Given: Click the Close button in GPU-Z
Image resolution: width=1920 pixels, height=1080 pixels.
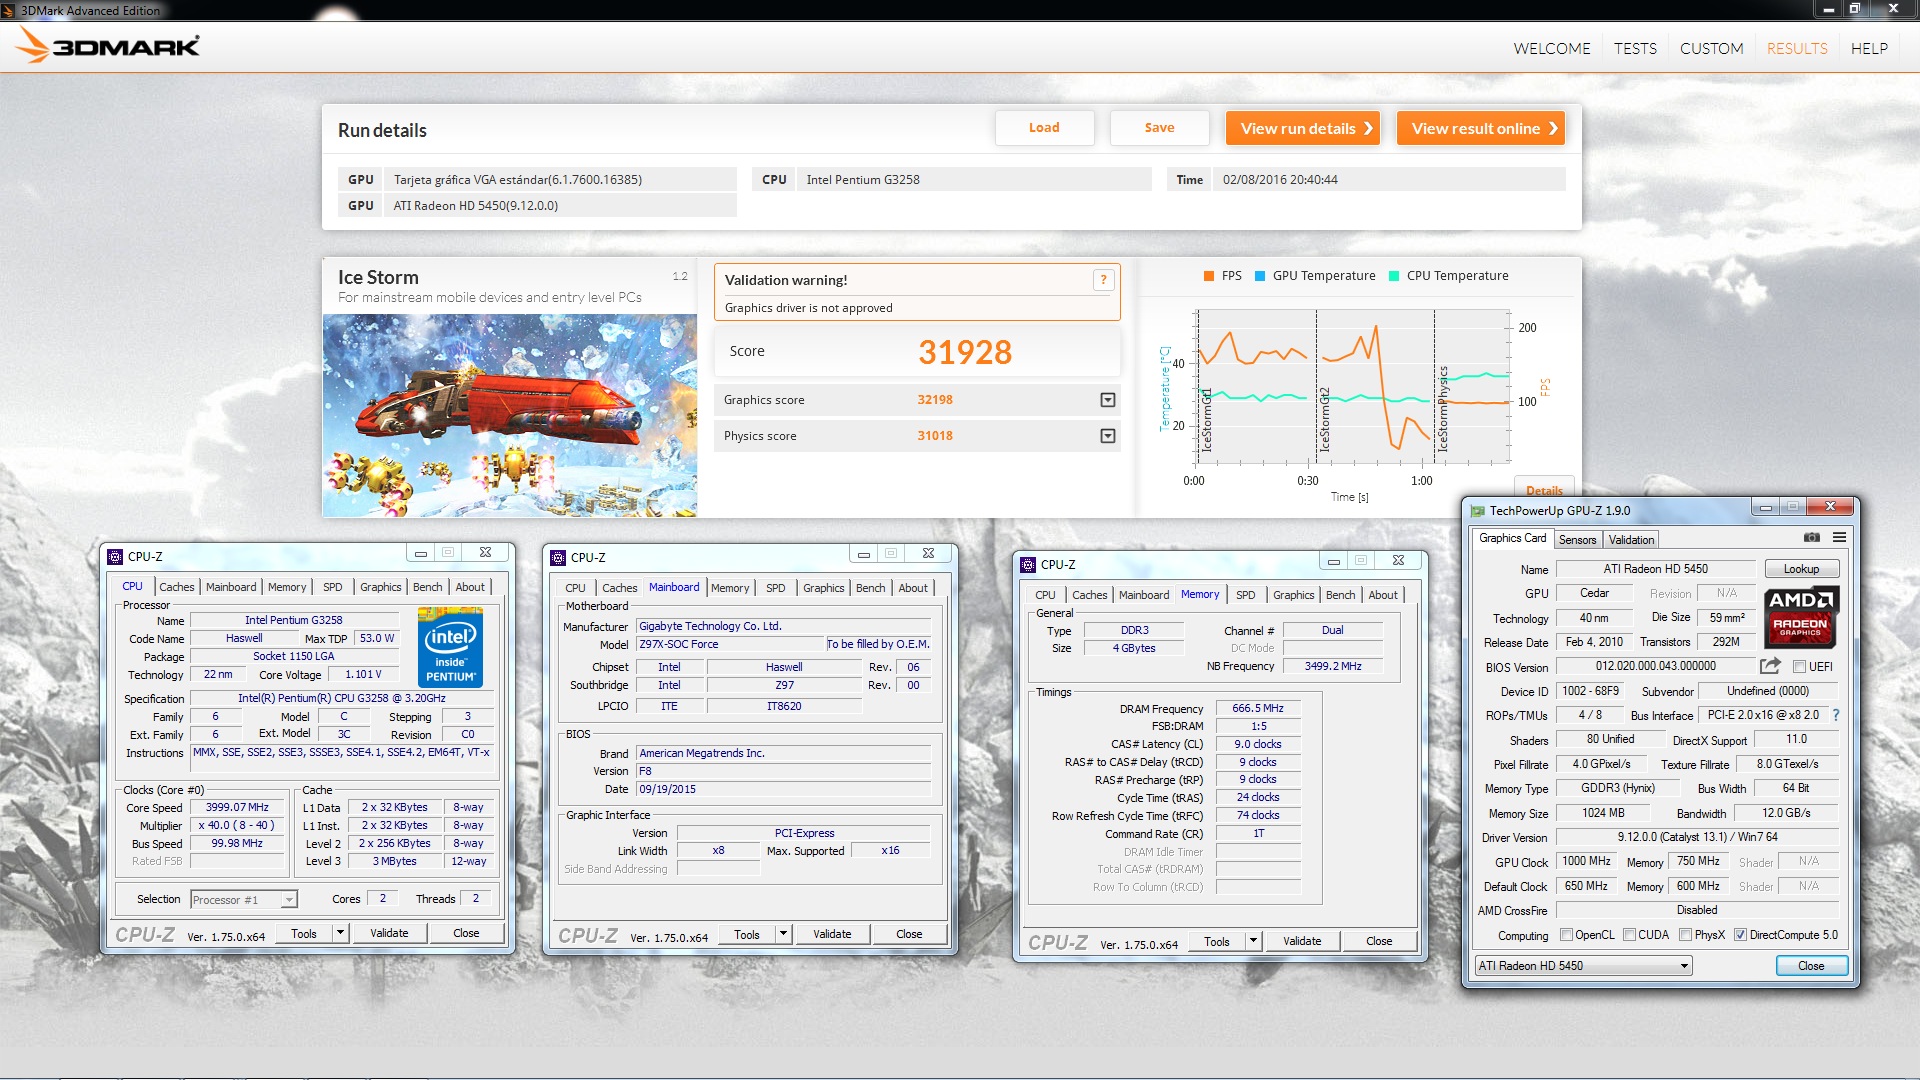Looking at the screenshot, I should (x=1811, y=966).
